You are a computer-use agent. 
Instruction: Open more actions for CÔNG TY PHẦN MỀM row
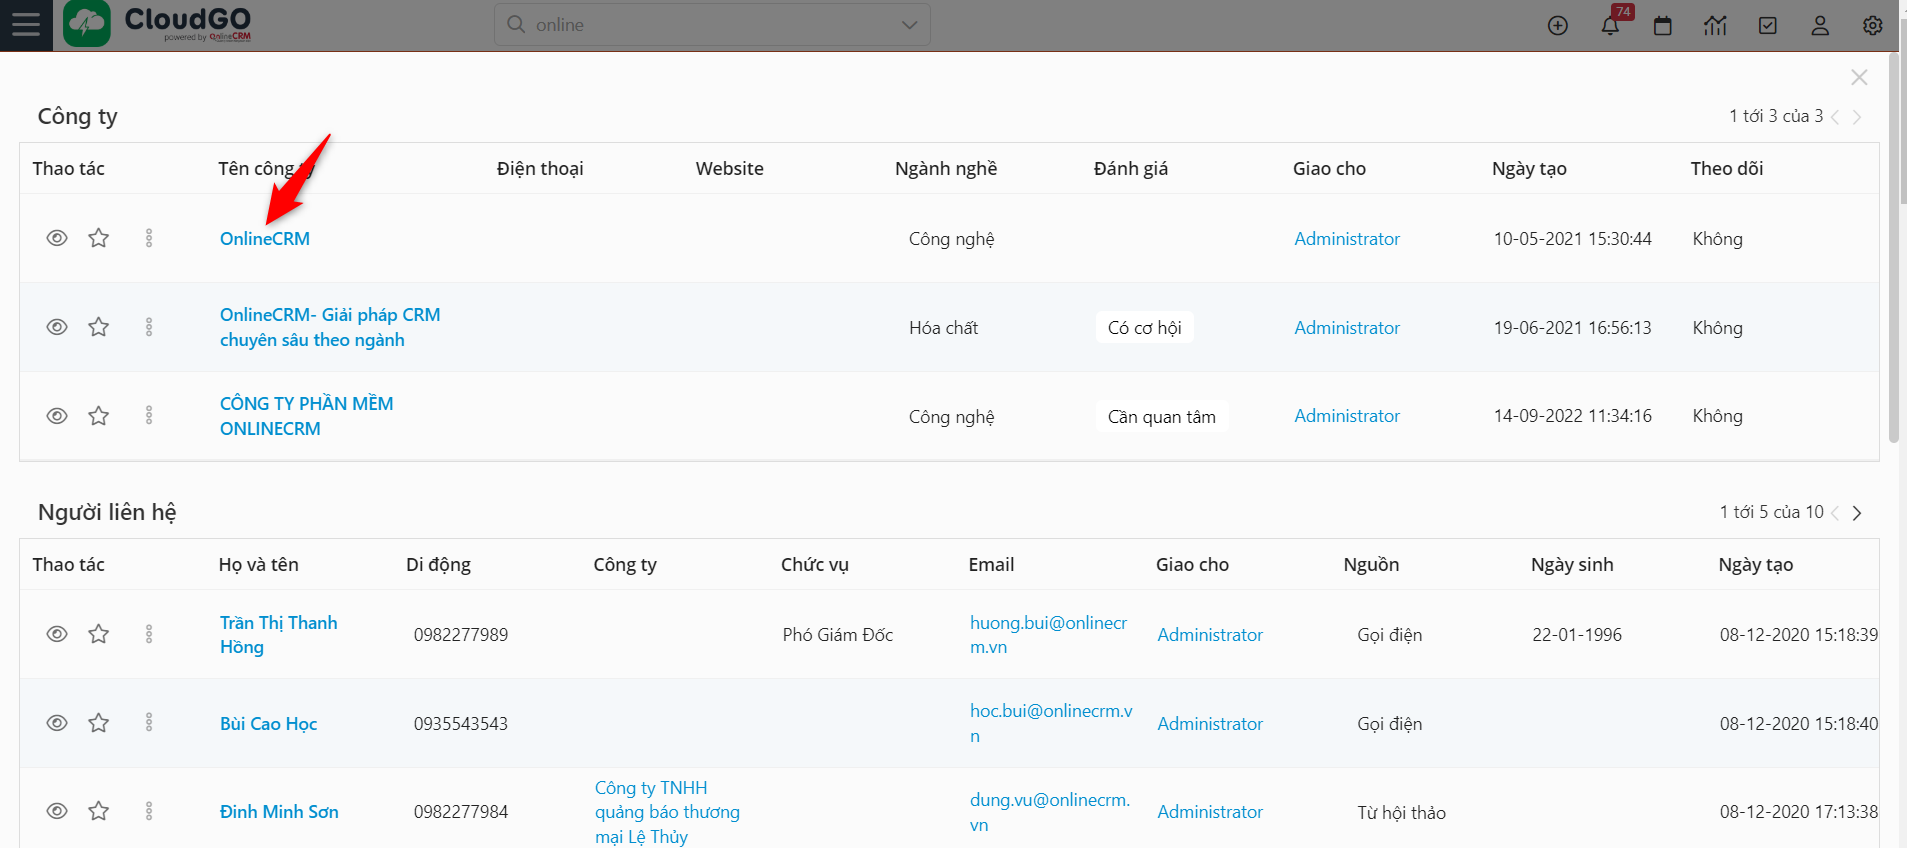(x=149, y=416)
